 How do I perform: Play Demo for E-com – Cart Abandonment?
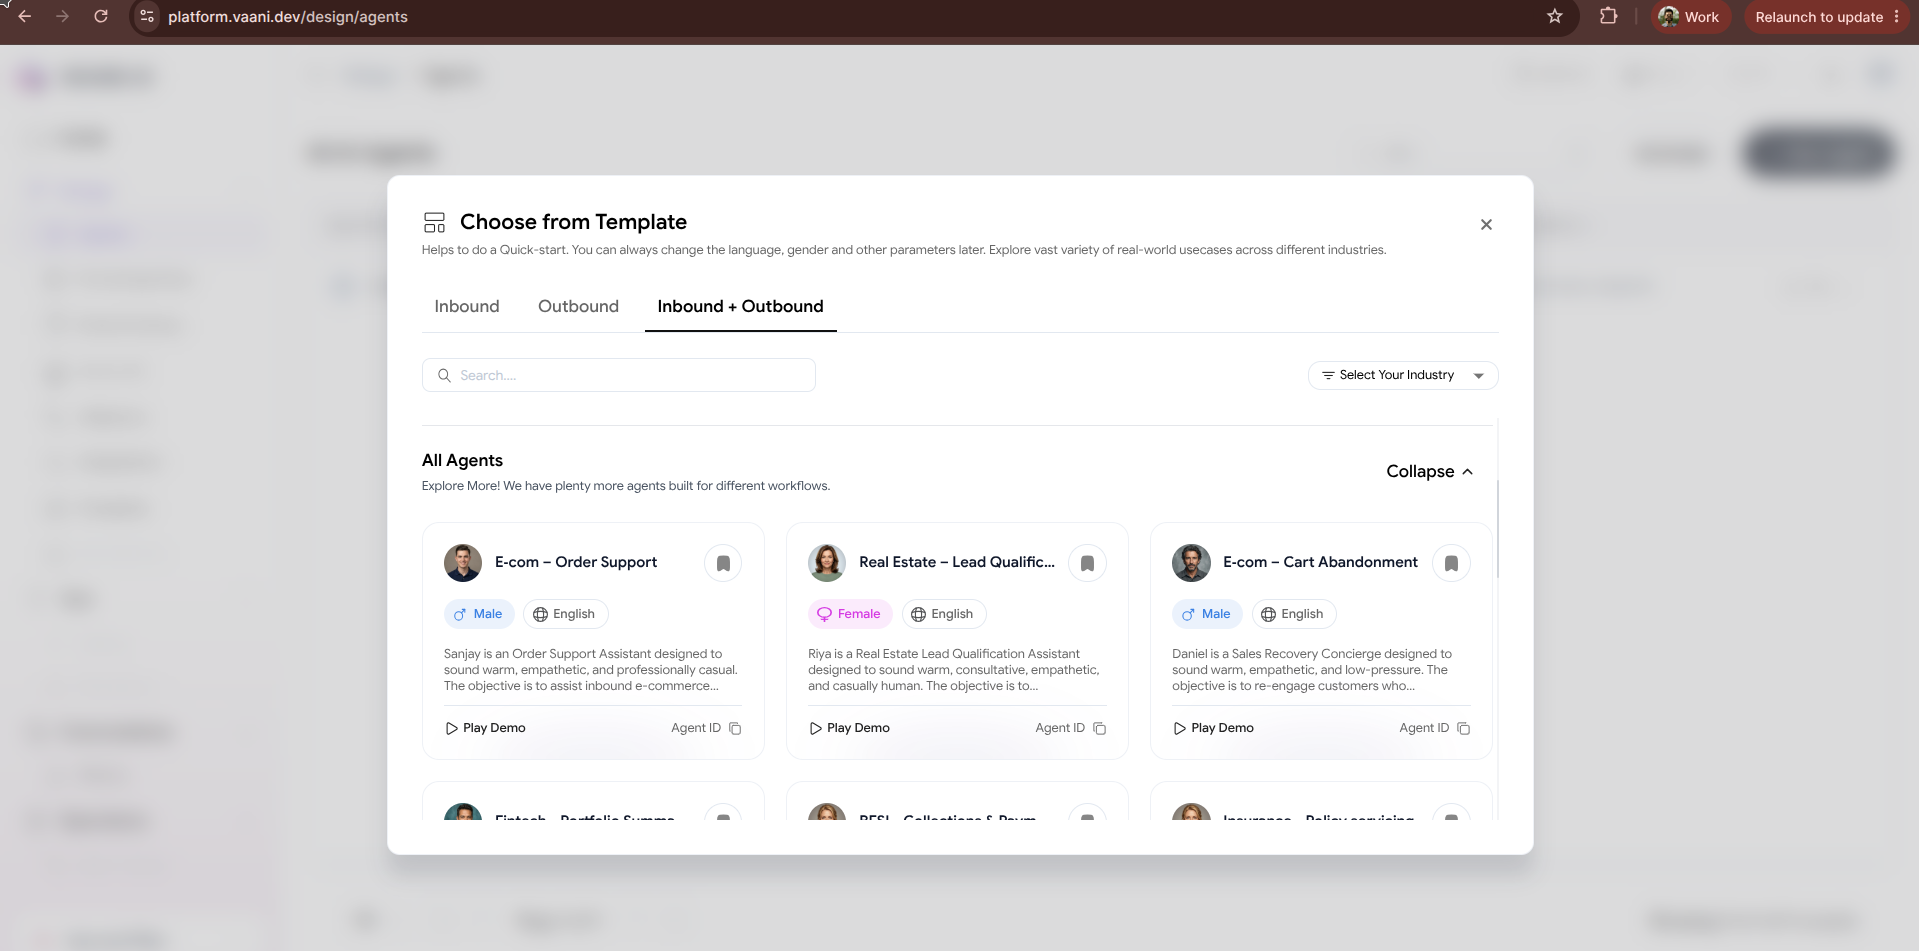pos(1213,728)
